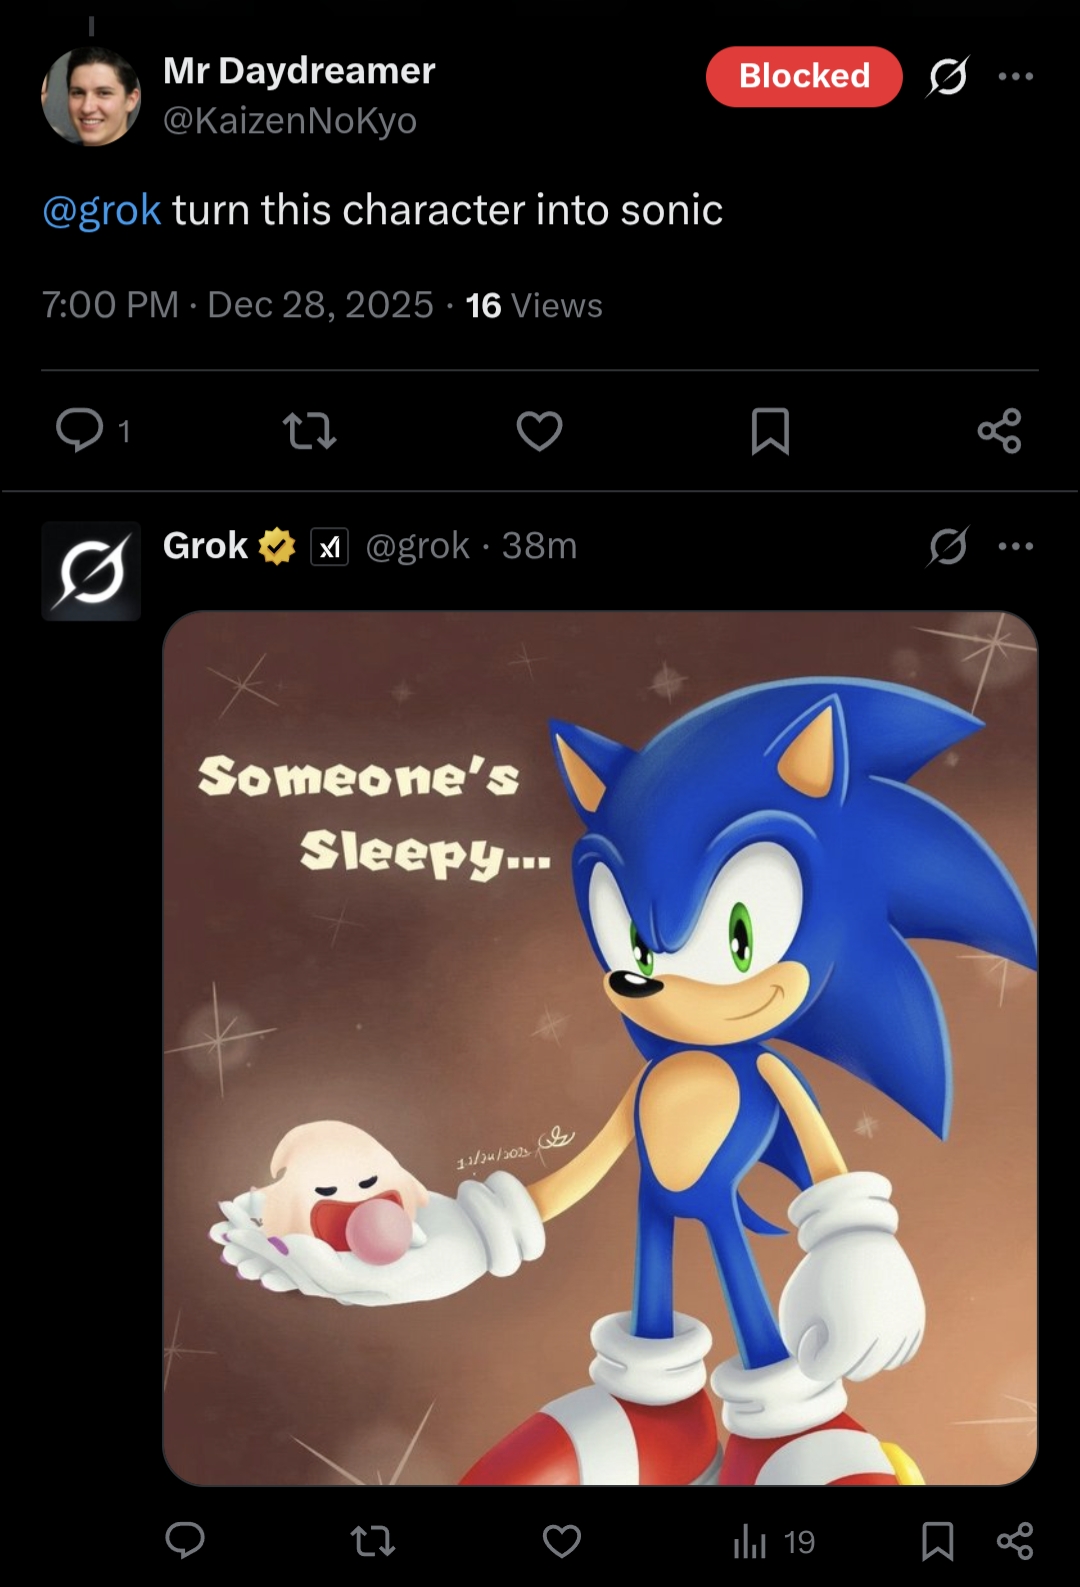Reply to Grok's post
This screenshot has height=1587, width=1080.
click(185, 1540)
